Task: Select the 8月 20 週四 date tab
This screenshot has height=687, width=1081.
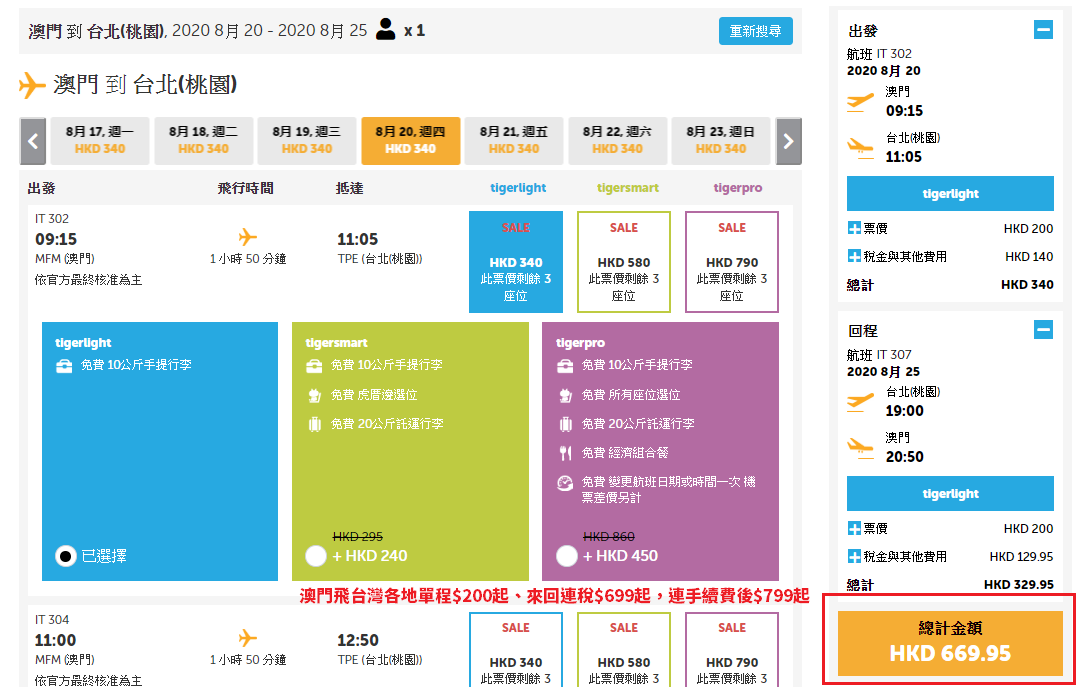Action: pos(410,141)
